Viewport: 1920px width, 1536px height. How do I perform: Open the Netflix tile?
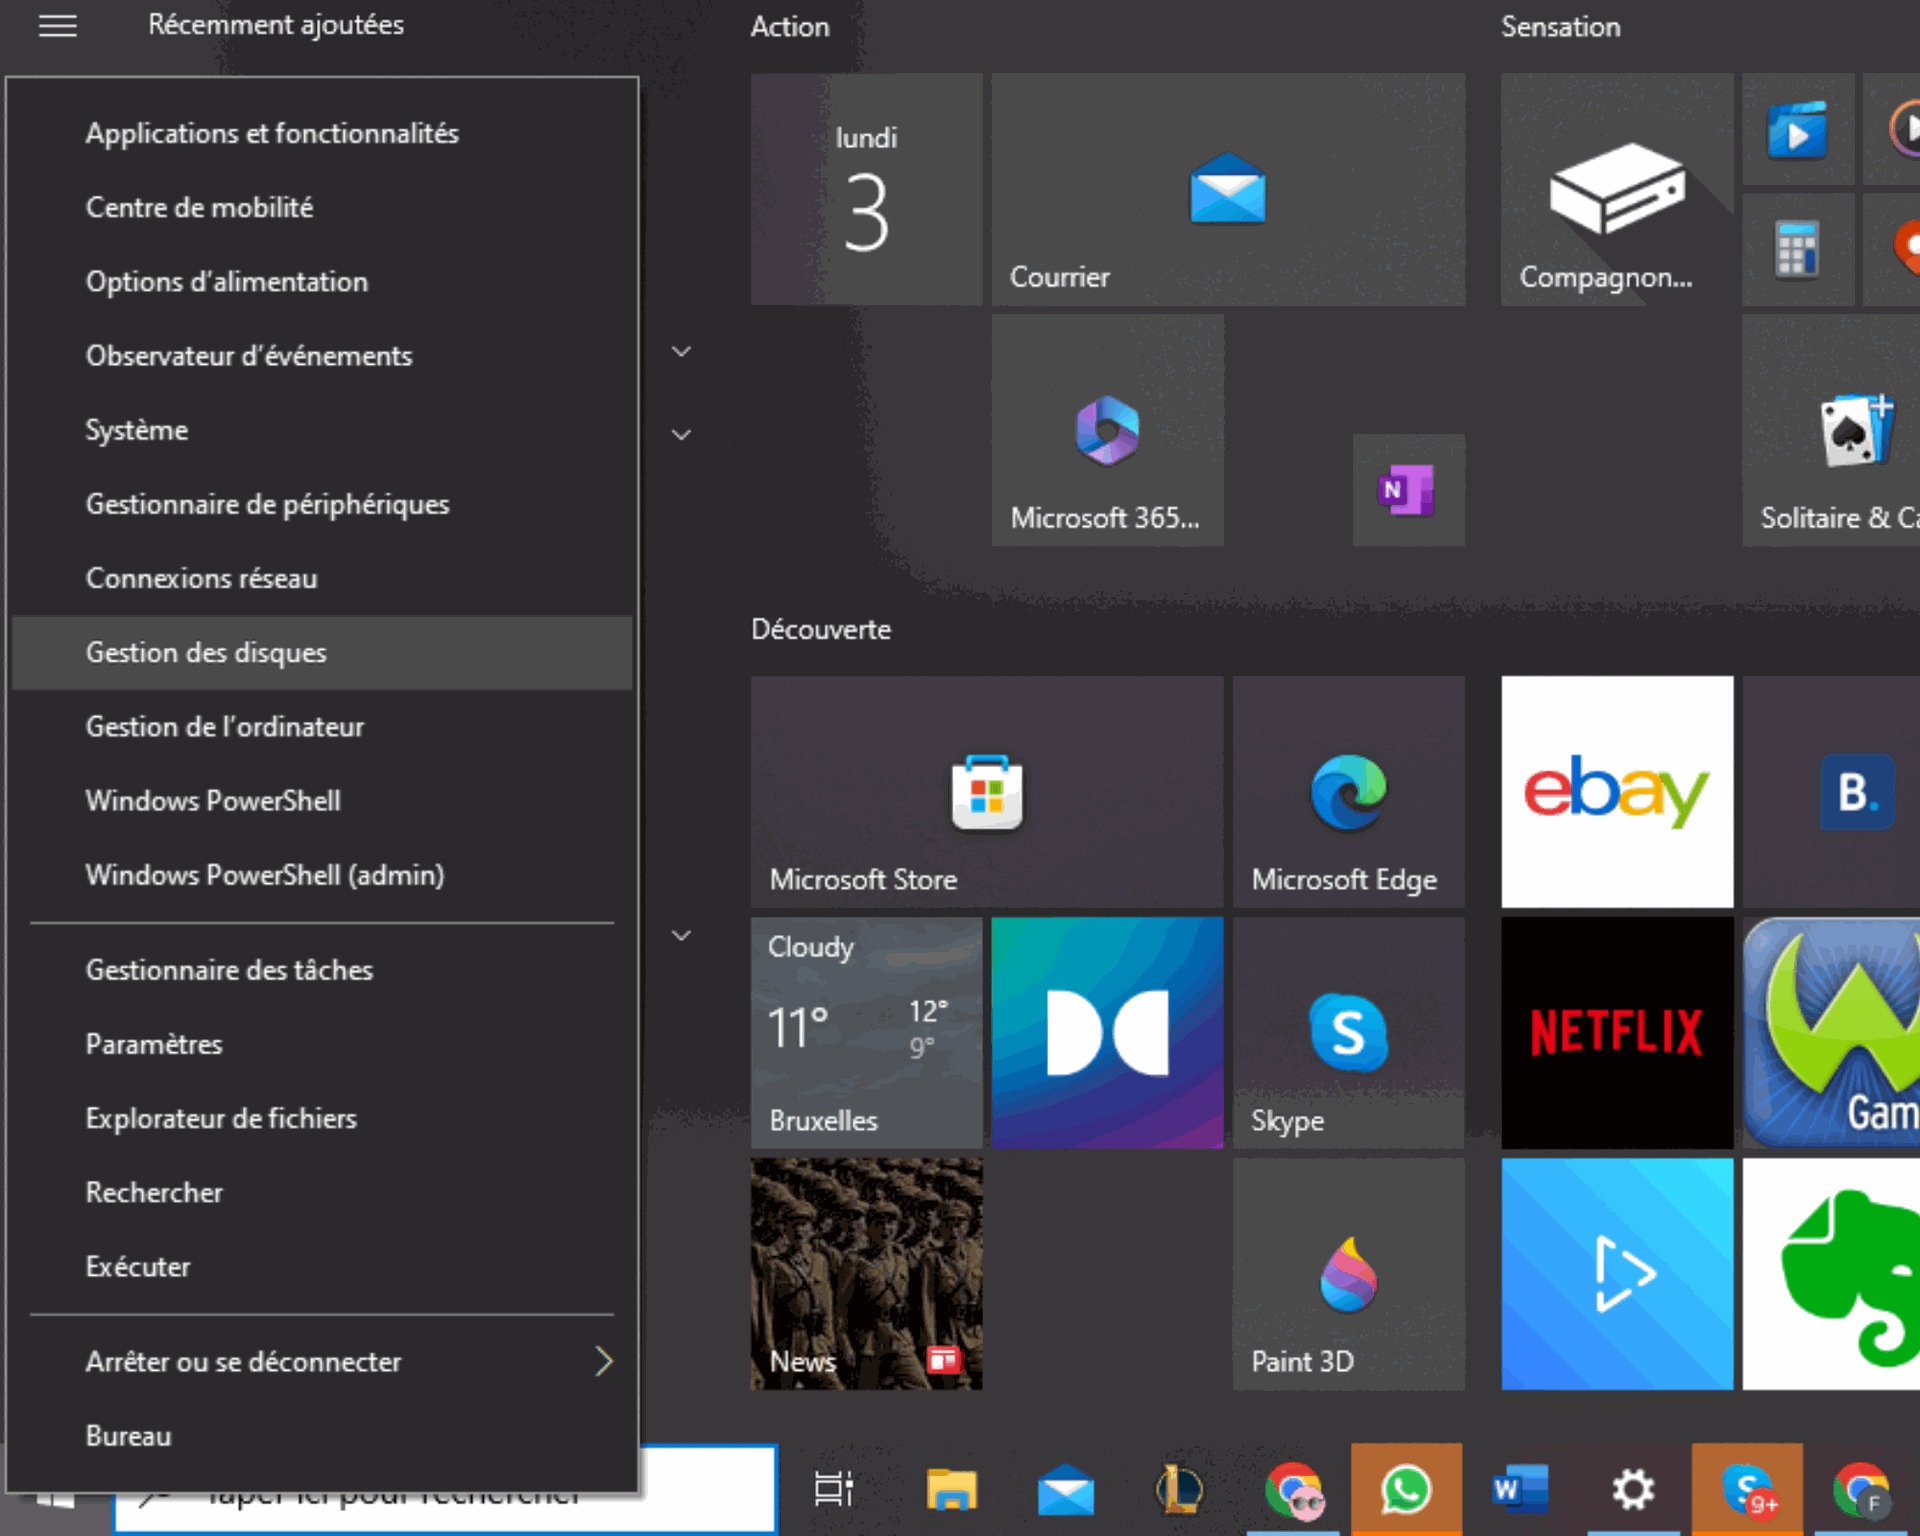1616,1033
